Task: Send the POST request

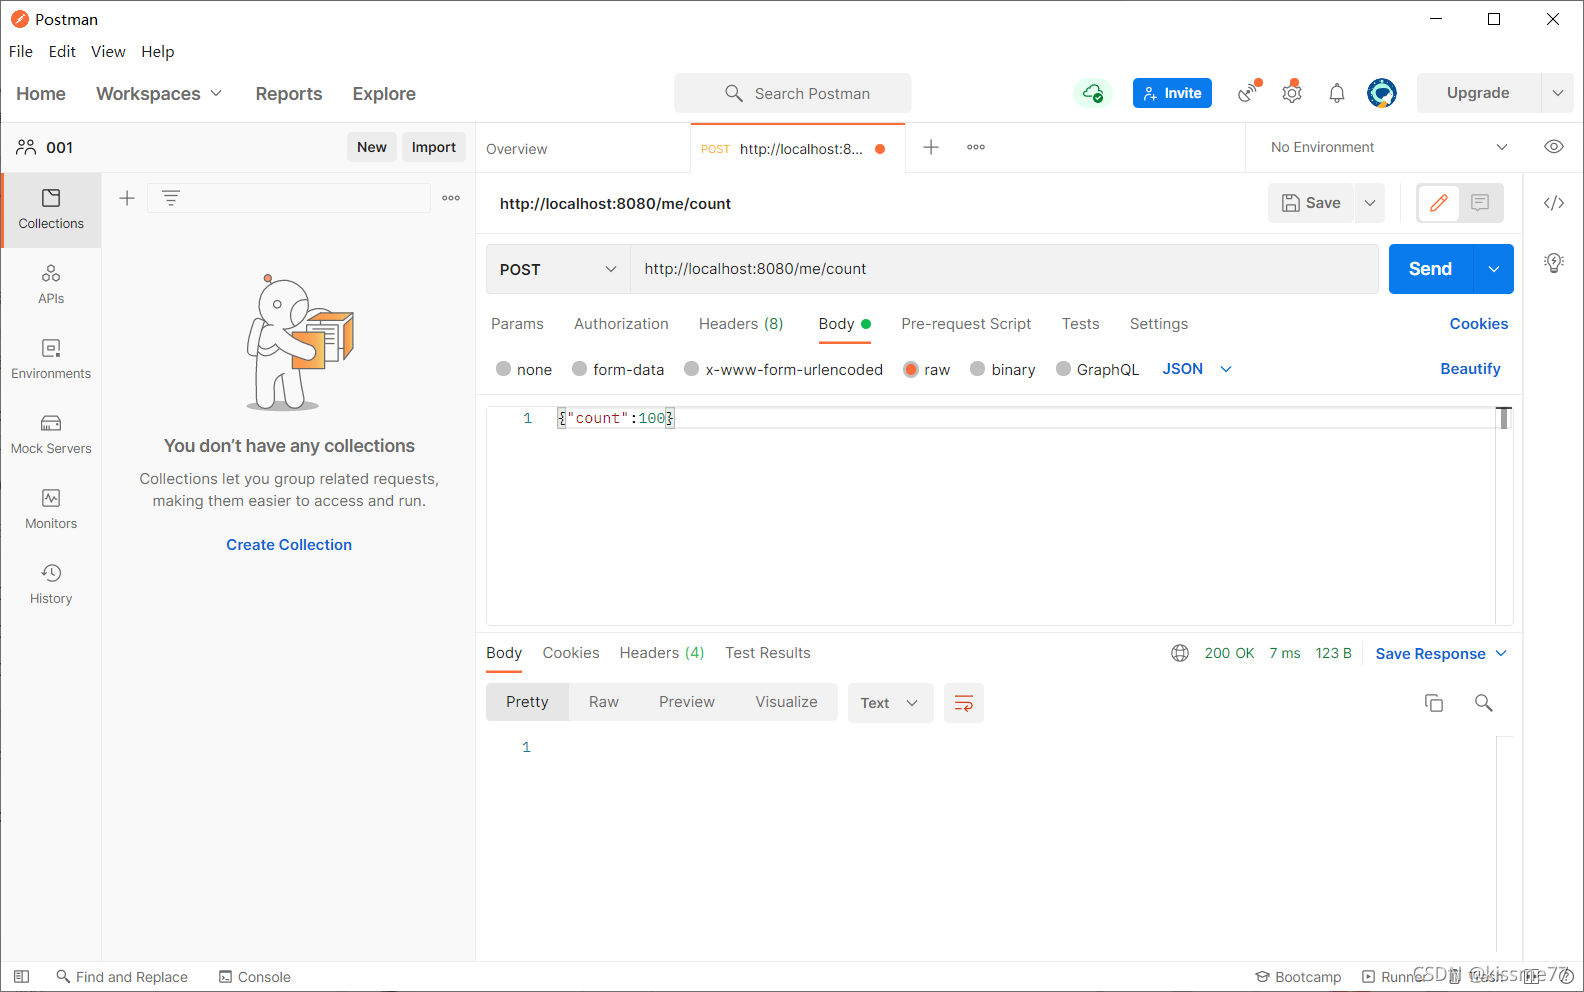Action: [x=1431, y=269]
